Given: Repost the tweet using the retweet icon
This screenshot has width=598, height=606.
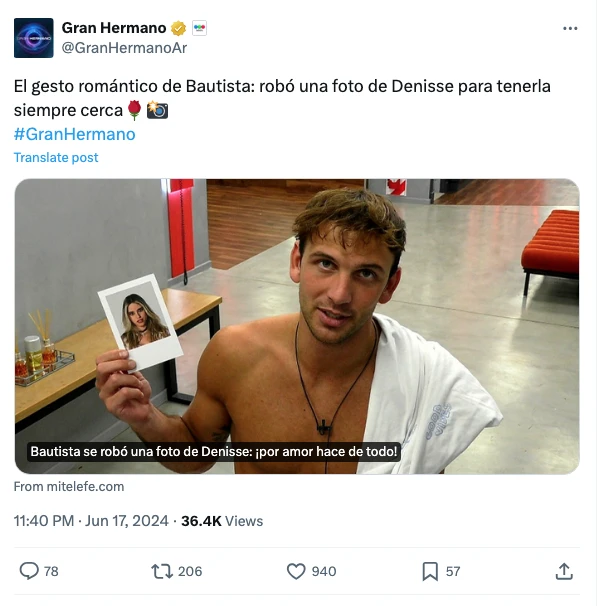Looking at the screenshot, I should tap(162, 571).
